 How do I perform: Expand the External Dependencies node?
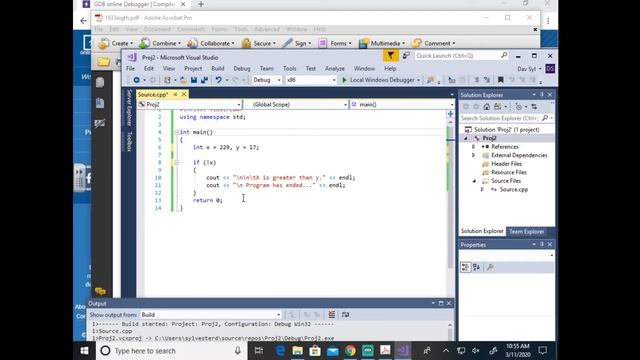click(x=473, y=155)
